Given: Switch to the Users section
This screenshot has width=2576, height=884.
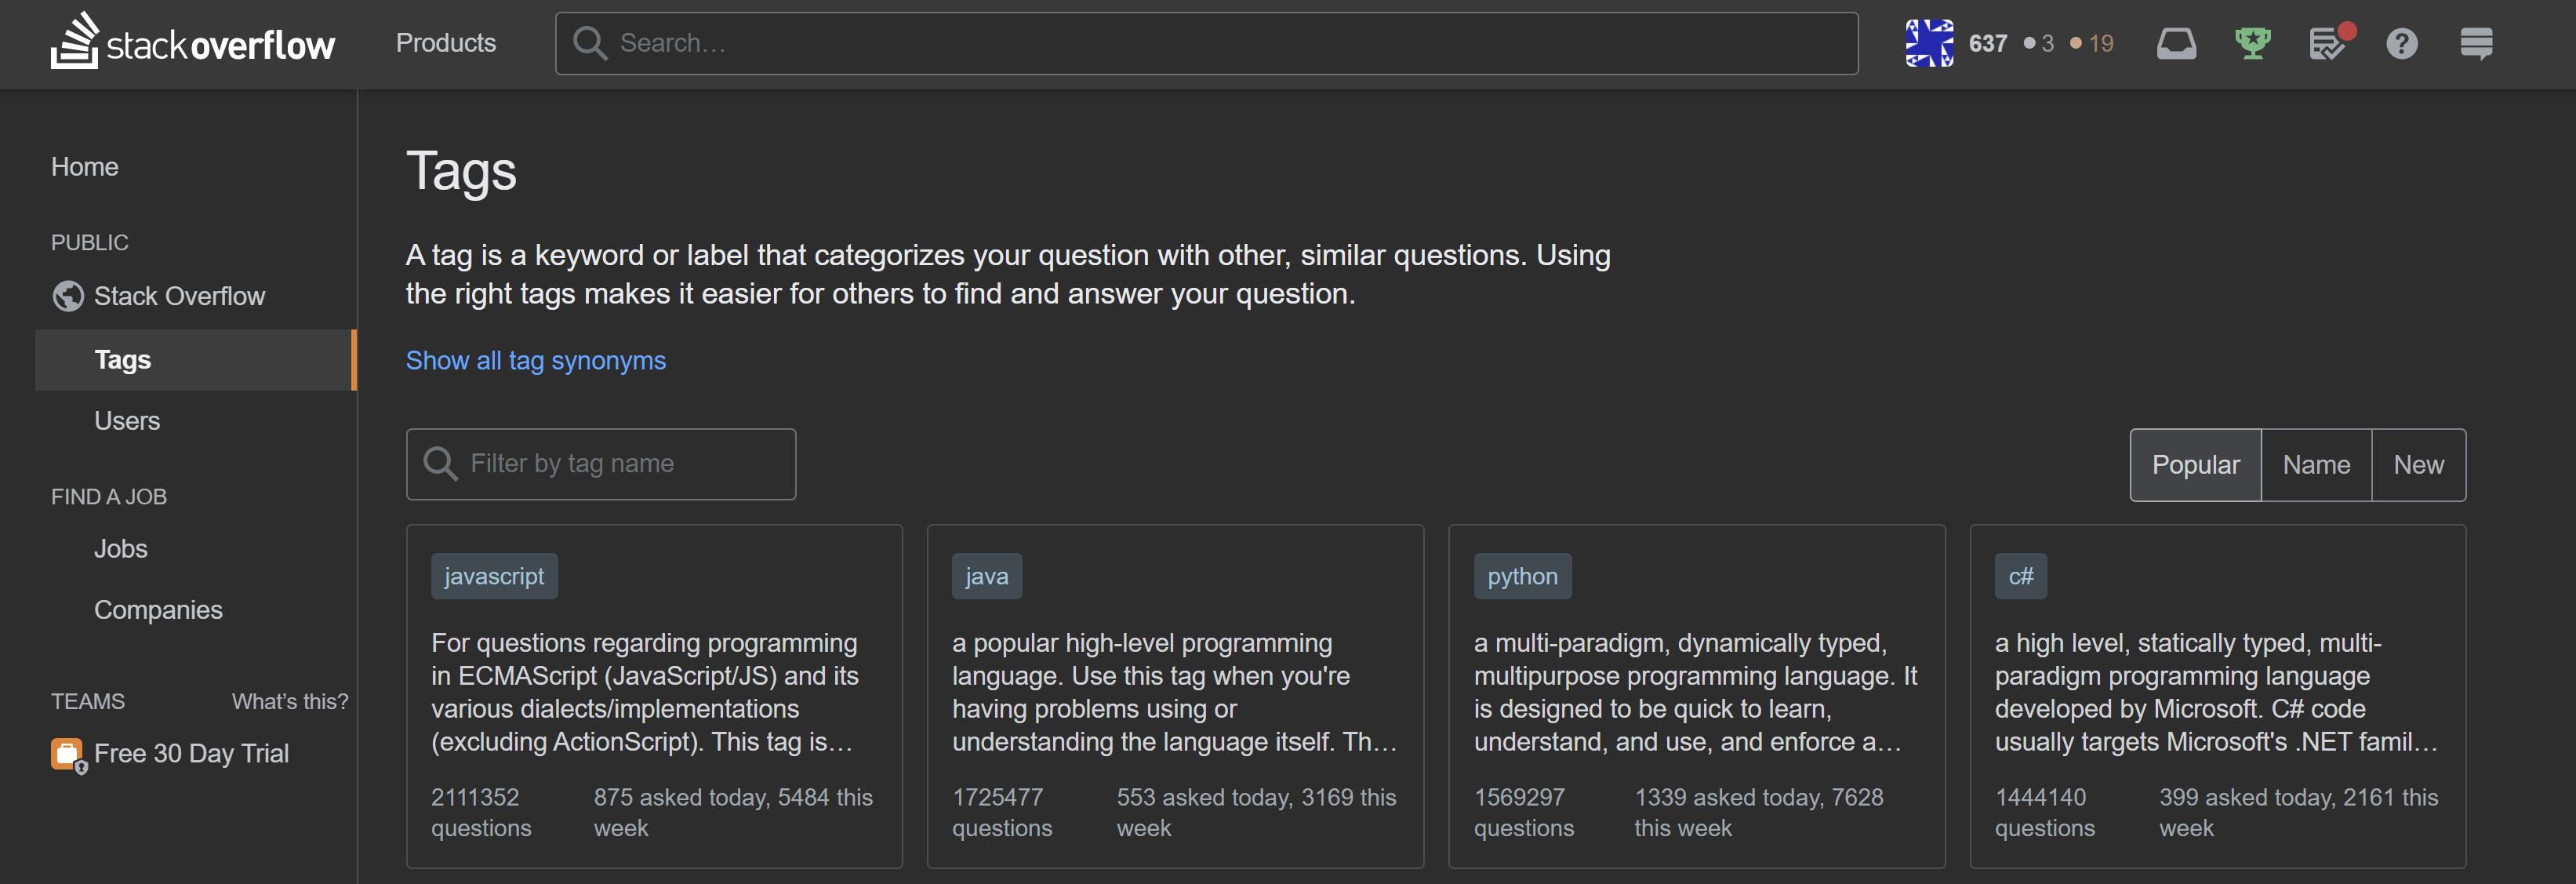Looking at the screenshot, I should tap(127, 420).
